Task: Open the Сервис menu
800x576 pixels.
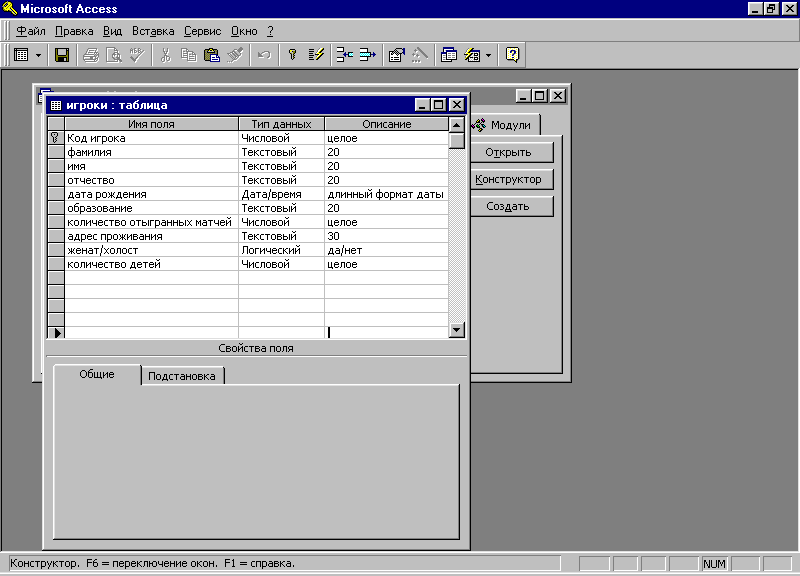Action: 203,31
